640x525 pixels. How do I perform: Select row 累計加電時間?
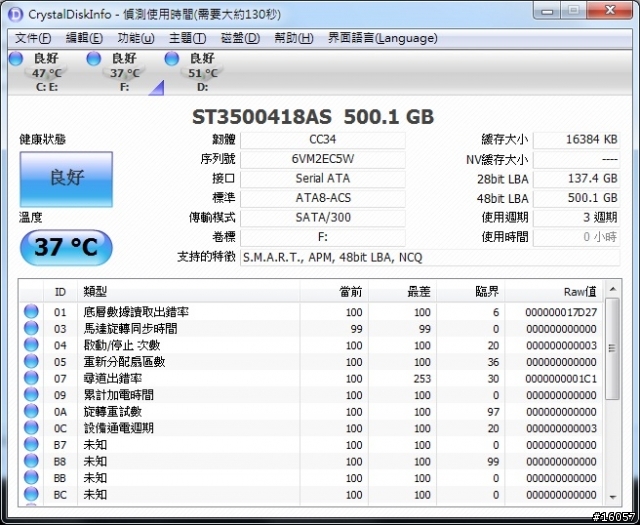(311, 395)
